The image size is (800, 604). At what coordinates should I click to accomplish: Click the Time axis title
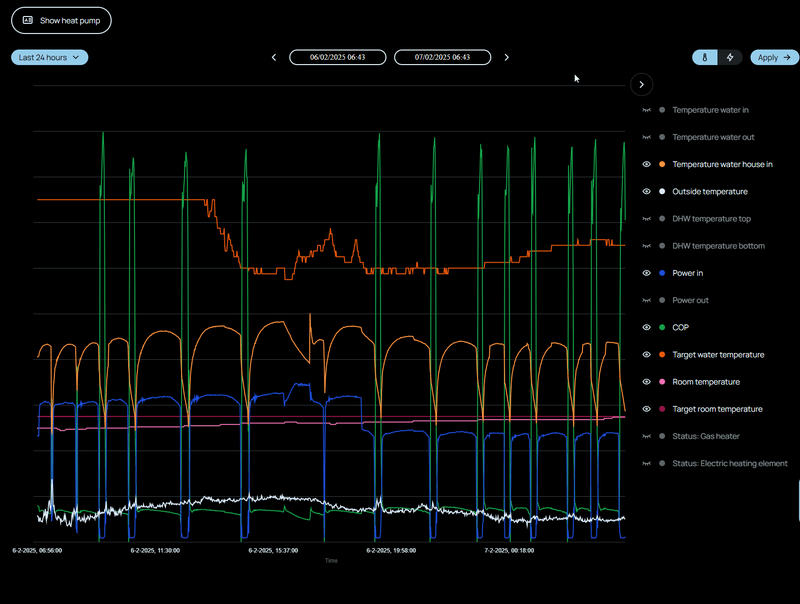(331, 561)
